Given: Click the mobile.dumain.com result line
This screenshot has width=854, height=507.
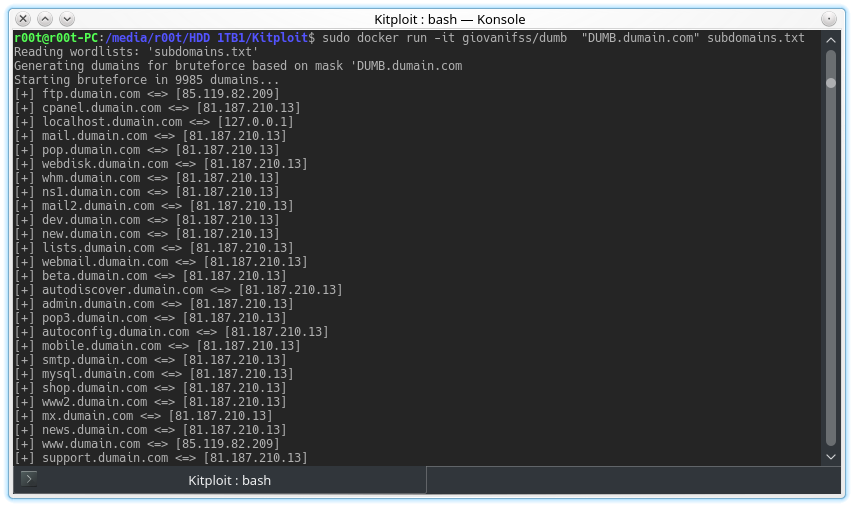Looking at the screenshot, I should pyautogui.click(x=157, y=346).
